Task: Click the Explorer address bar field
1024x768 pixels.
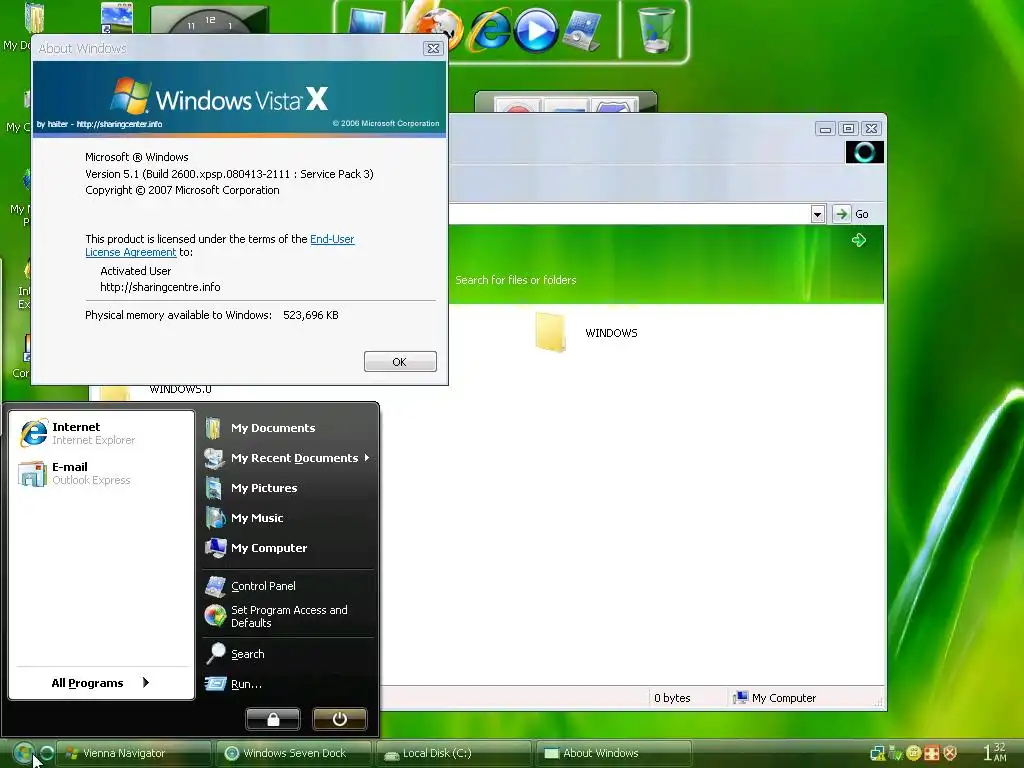Action: click(629, 214)
